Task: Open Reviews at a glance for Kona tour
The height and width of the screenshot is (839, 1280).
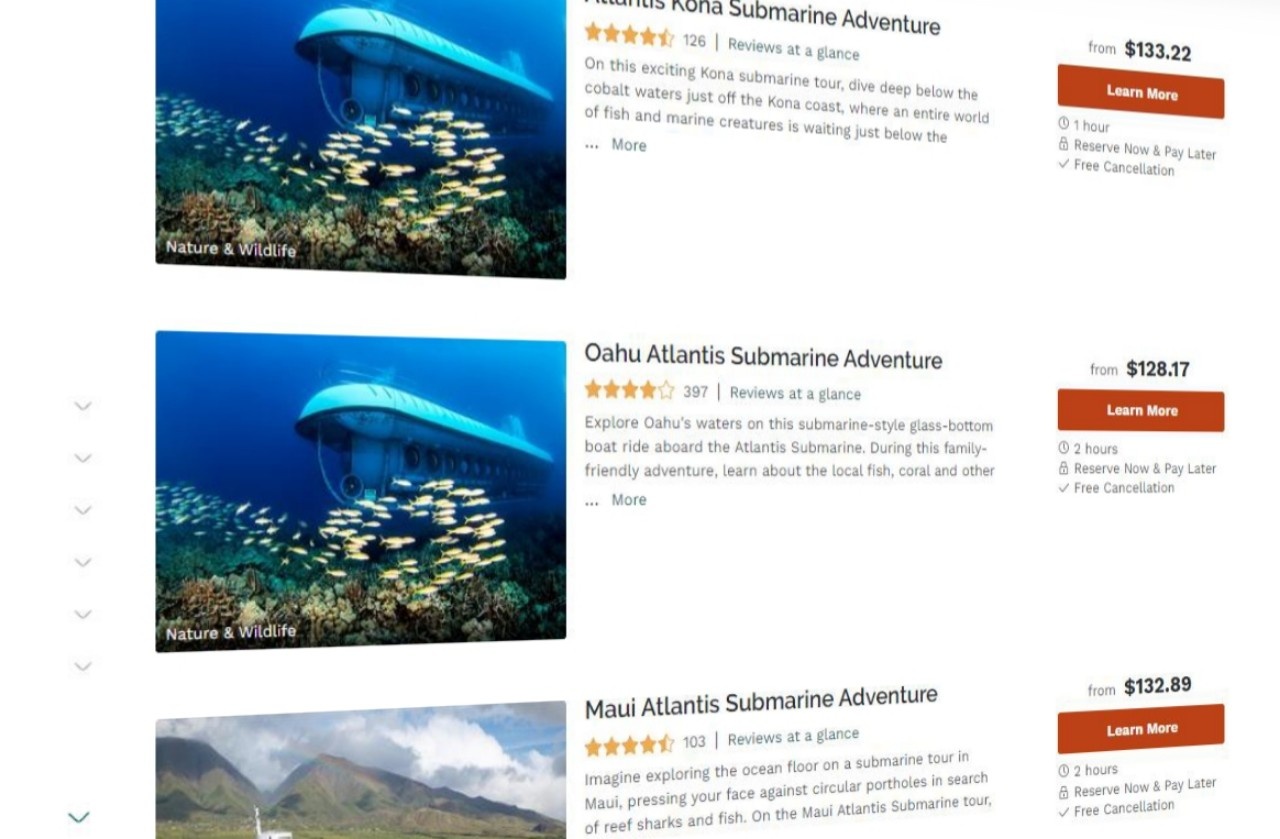Action: [x=793, y=47]
